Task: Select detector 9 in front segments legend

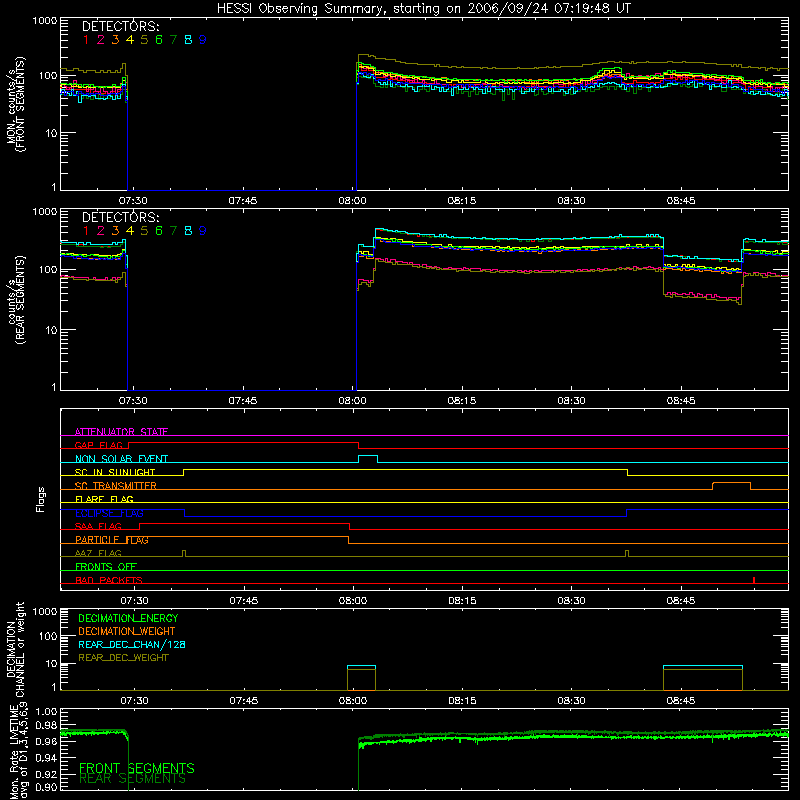Action: [203, 40]
